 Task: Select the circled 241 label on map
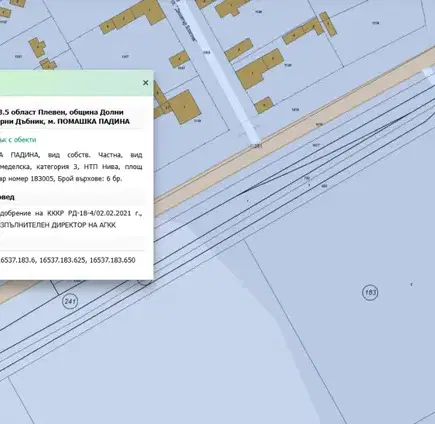[x=70, y=302]
